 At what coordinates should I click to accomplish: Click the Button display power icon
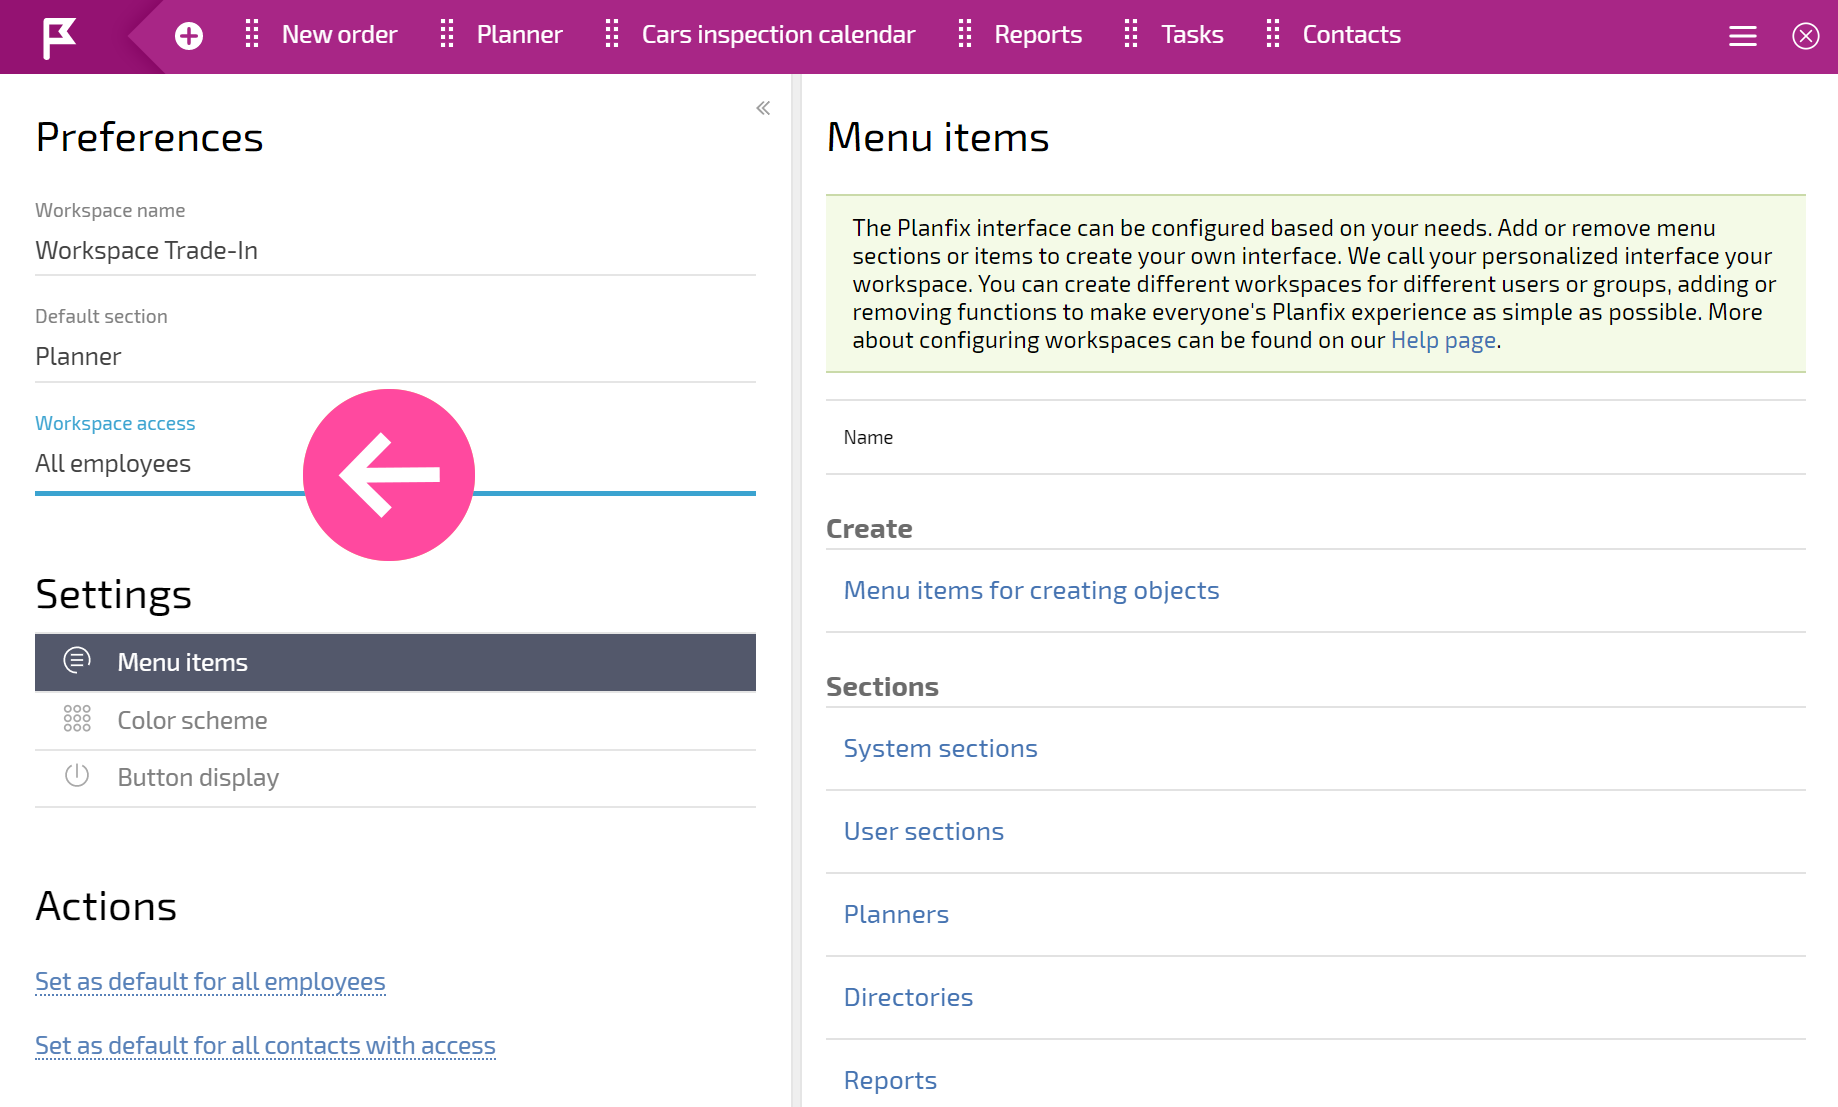tap(77, 776)
